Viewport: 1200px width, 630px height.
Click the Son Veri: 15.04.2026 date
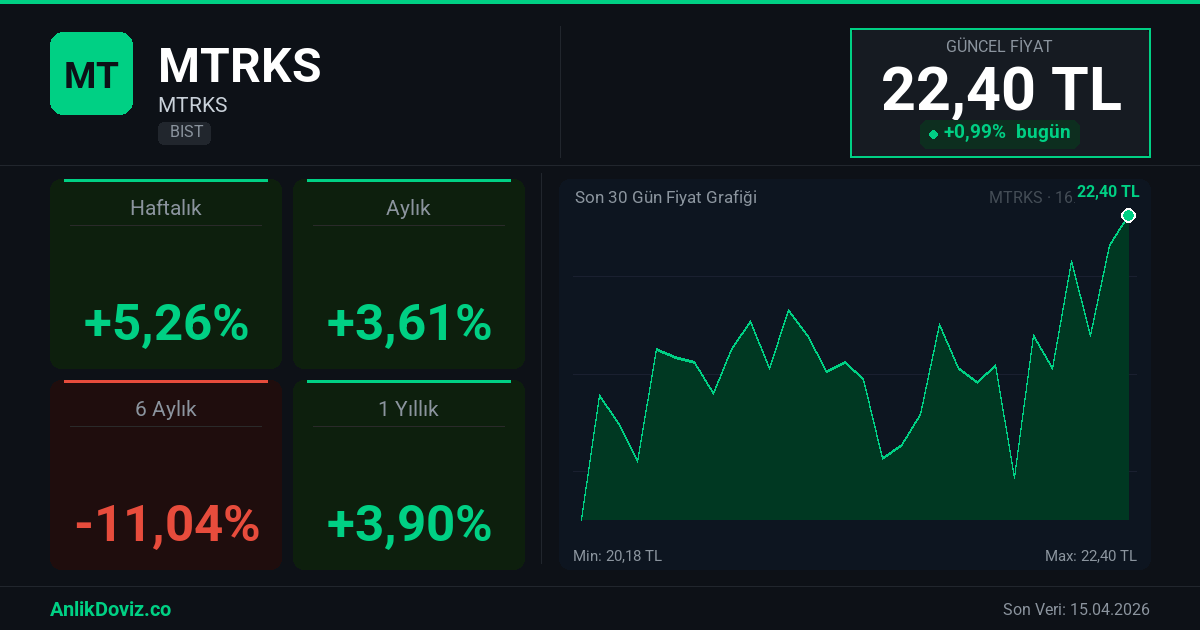[1076, 609]
